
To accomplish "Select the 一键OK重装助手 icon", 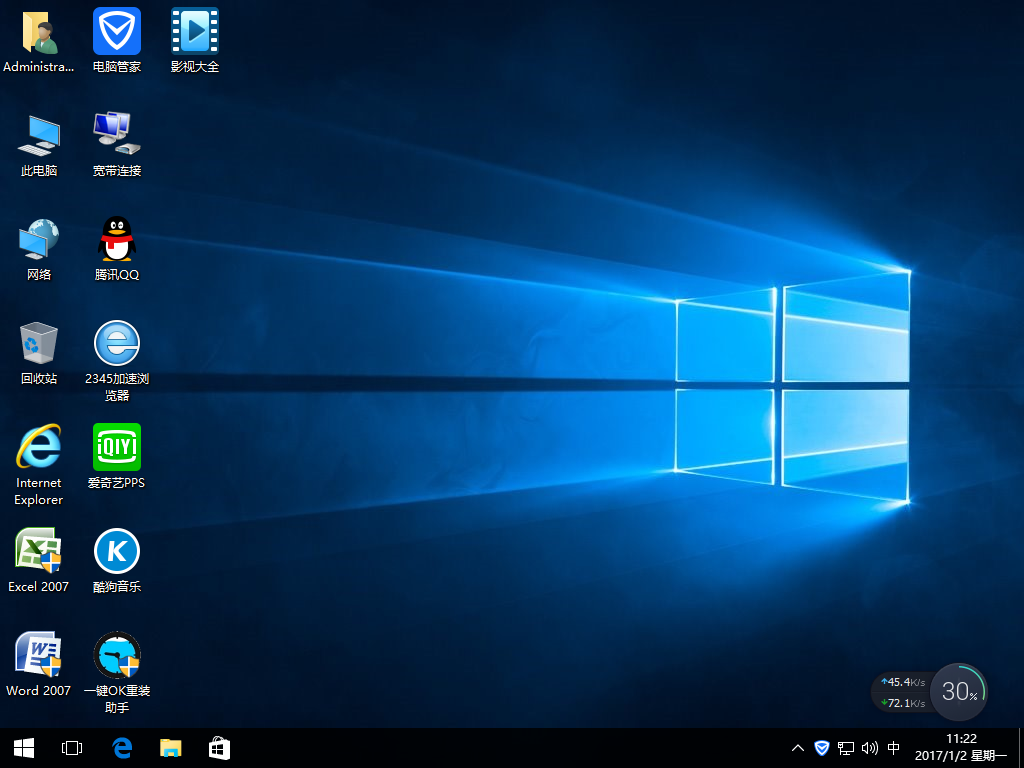I will point(117,655).
